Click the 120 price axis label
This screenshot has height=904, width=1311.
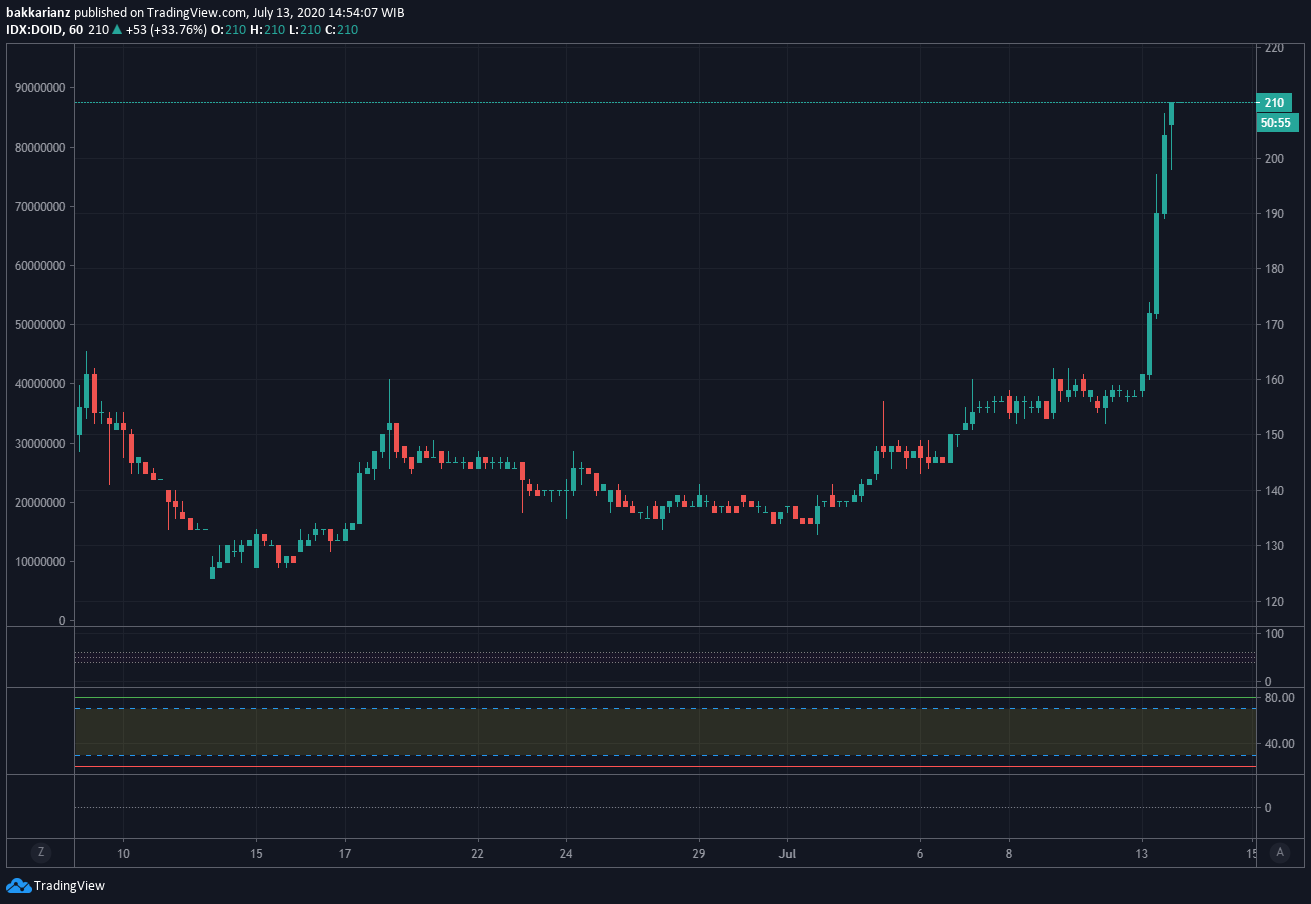click(1274, 602)
